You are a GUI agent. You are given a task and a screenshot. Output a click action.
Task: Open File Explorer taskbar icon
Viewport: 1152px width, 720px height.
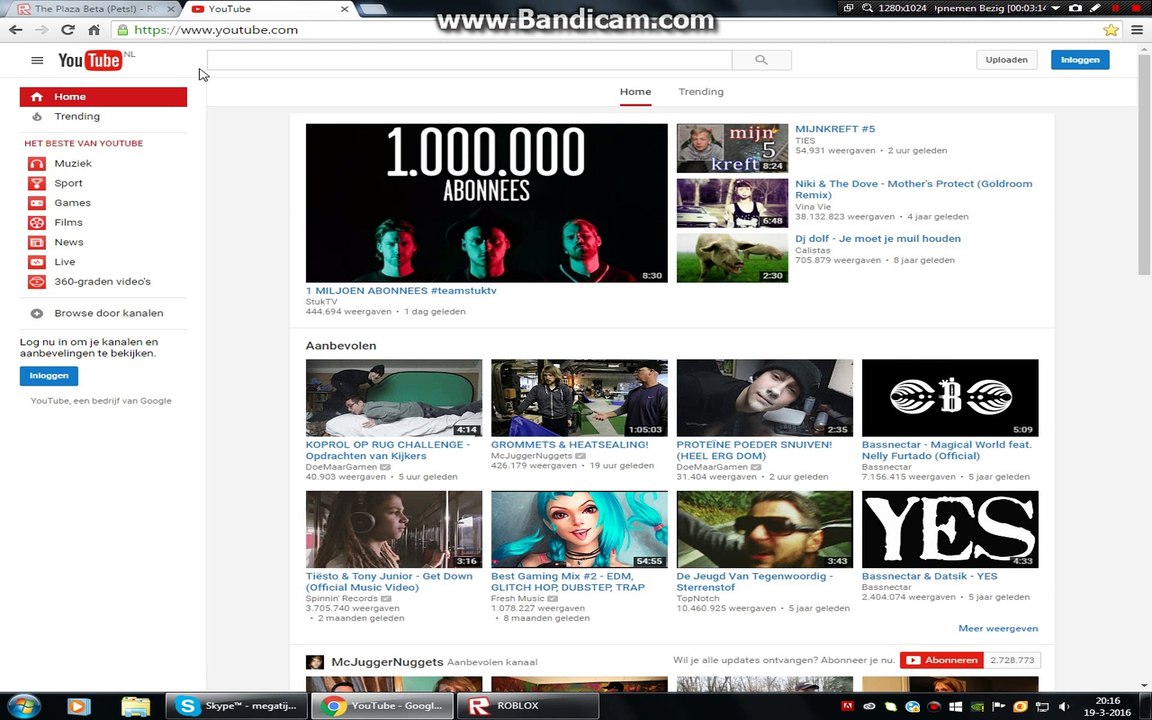pos(136,706)
